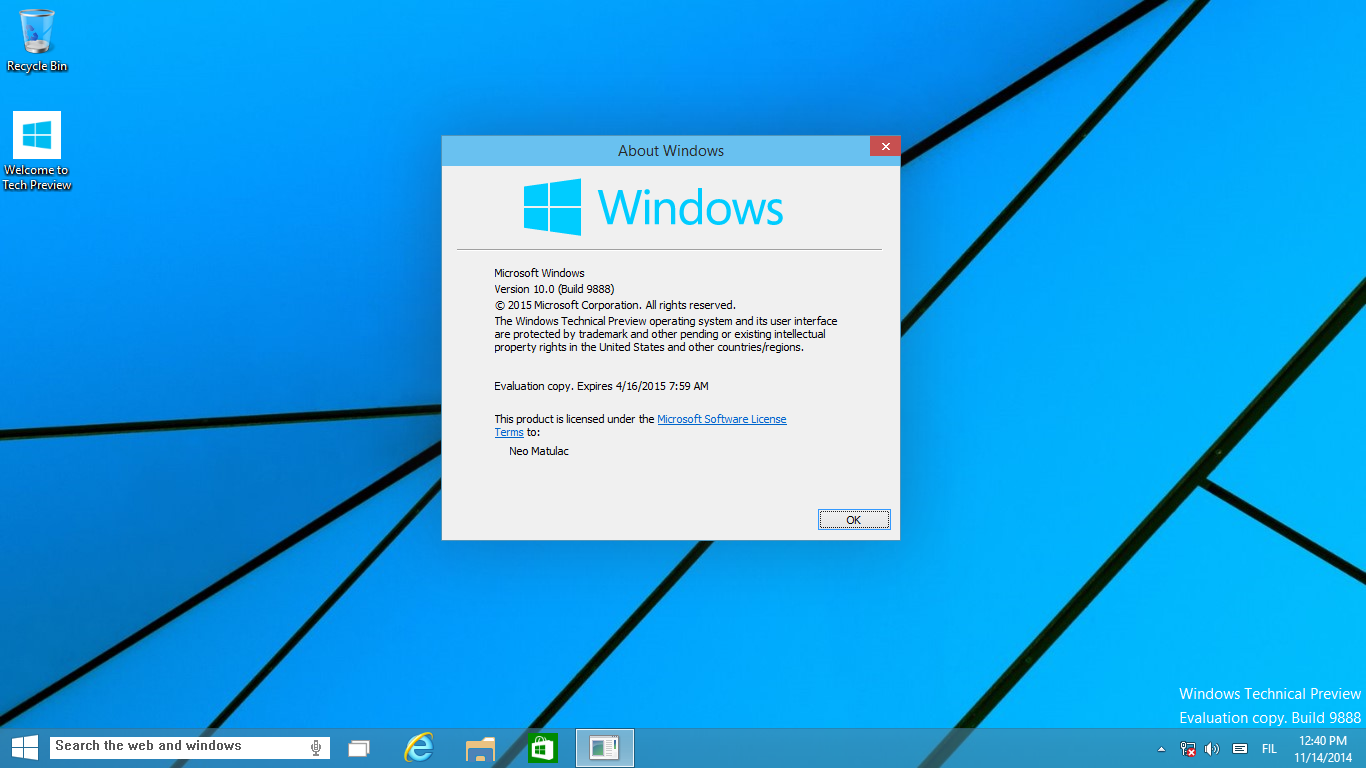Screen dimensions: 1366x768
Task: Open Task View from the taskbar
Action: [x=359, y=746]
